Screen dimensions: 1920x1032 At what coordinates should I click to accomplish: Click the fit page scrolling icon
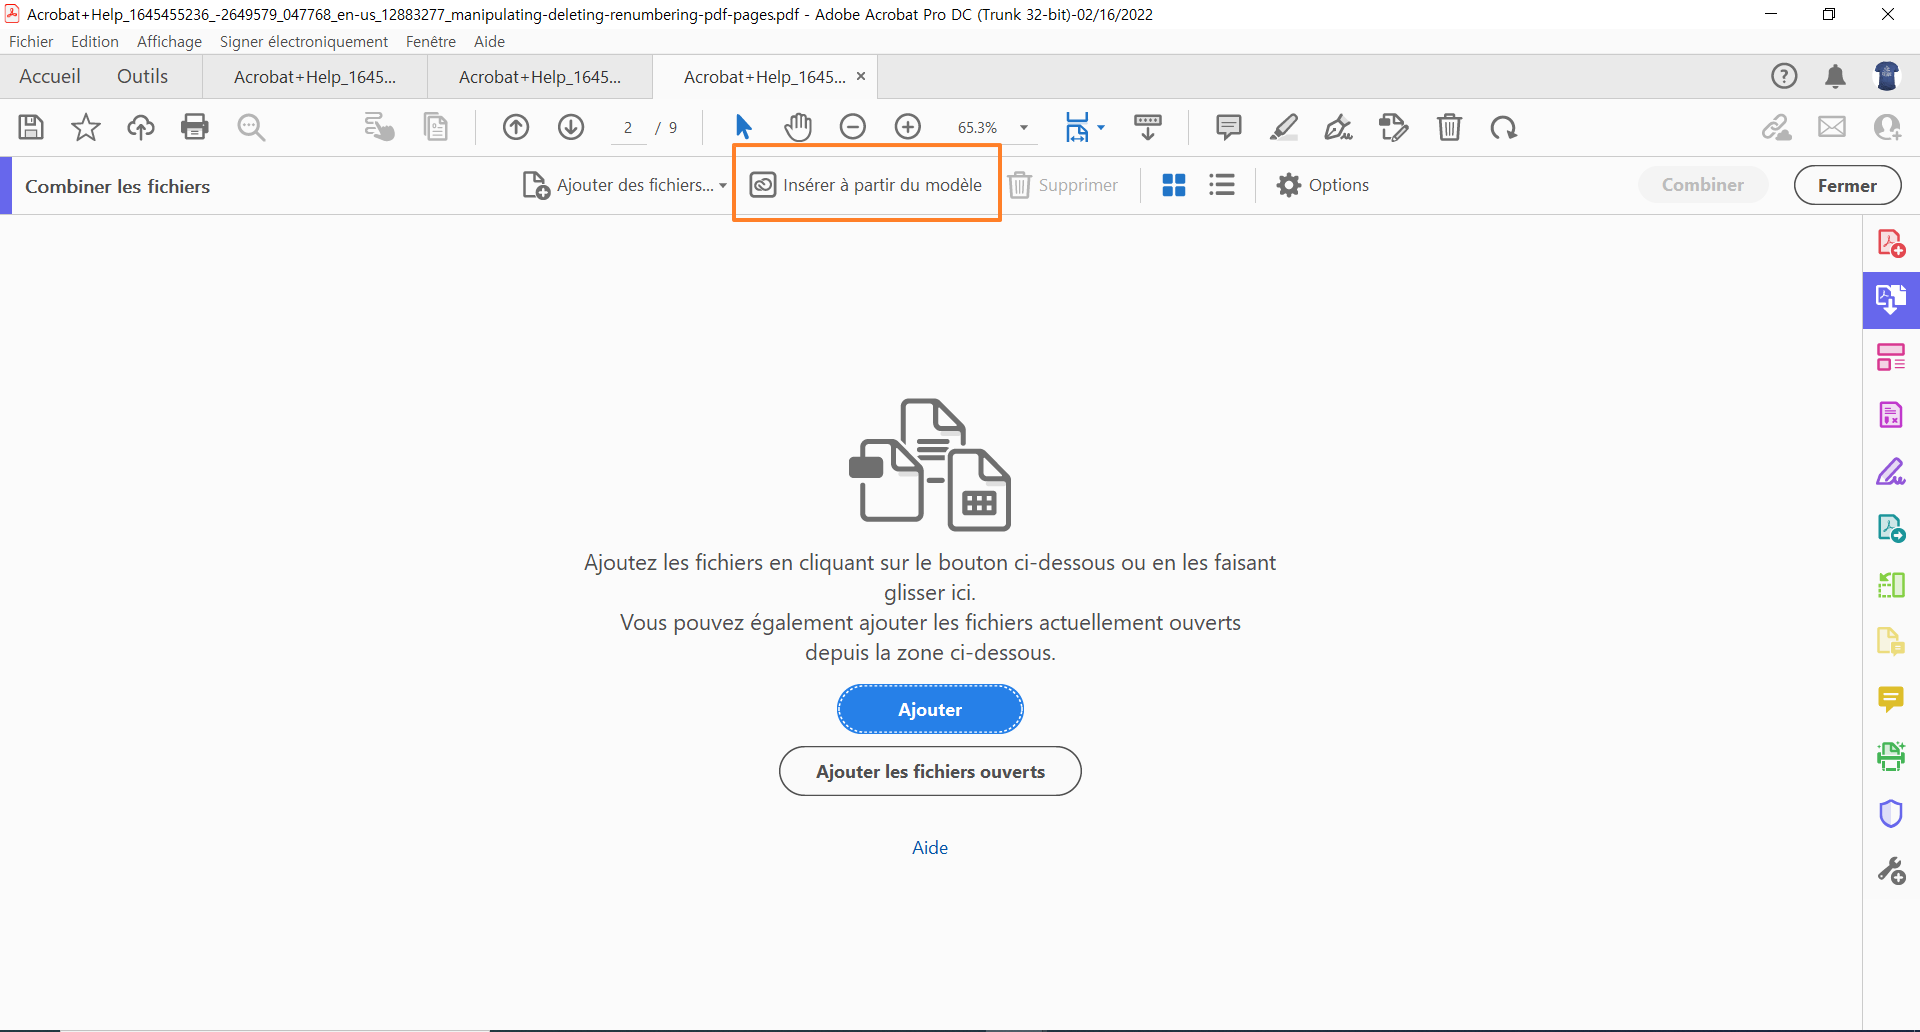tap(1077, 127)
